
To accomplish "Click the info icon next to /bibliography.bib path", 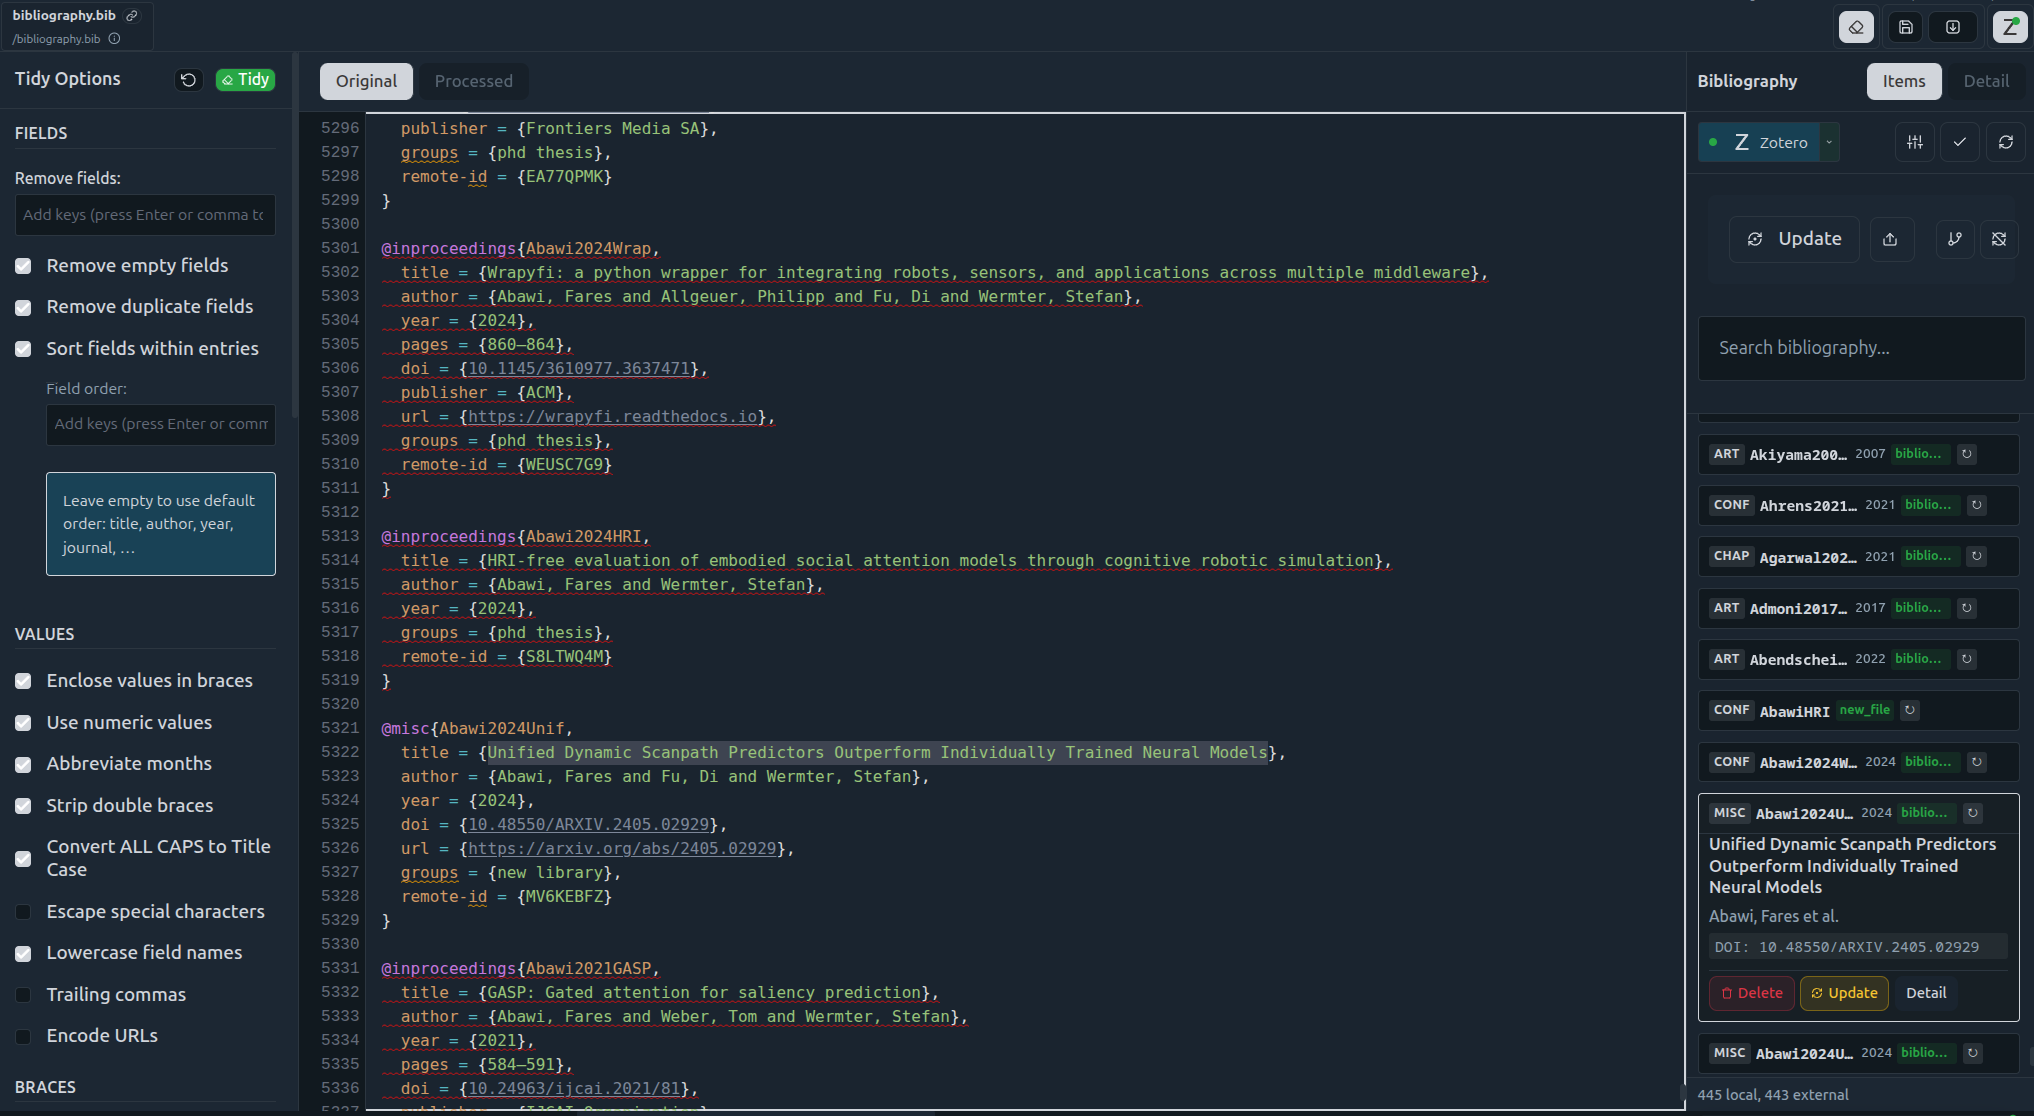I will (114, 39).
